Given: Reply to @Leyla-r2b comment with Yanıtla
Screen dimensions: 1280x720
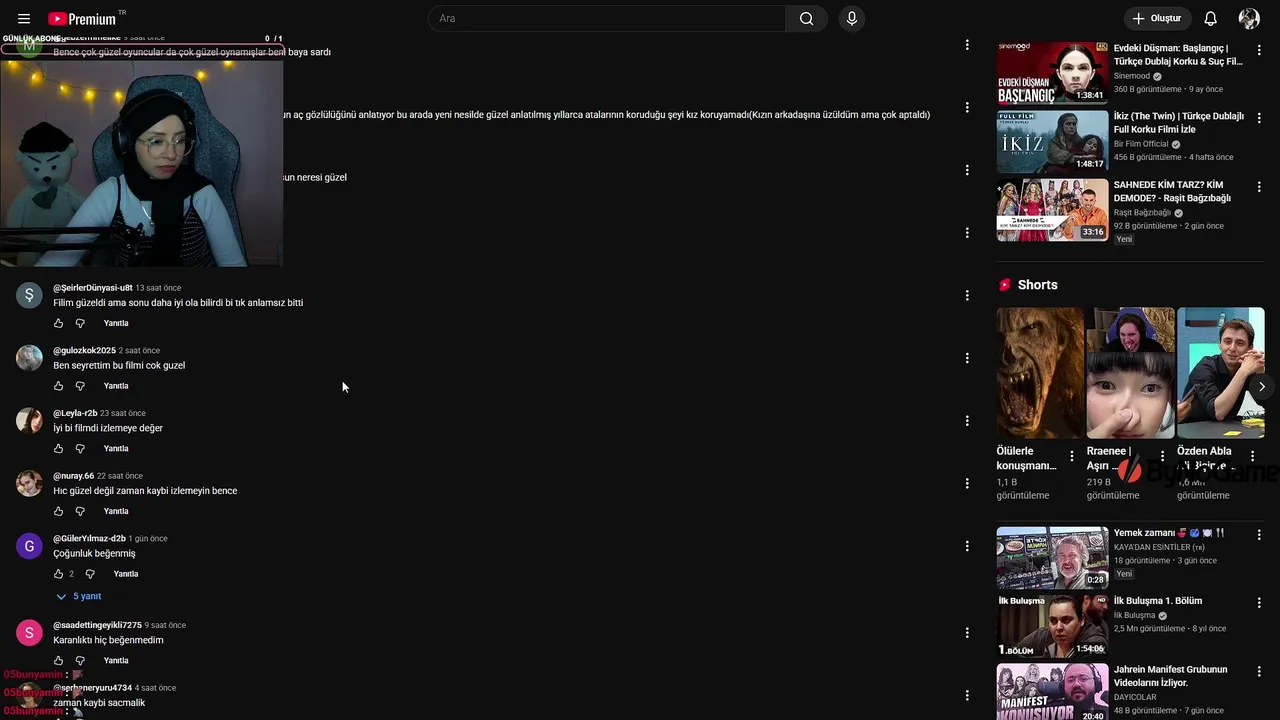Looking at the screenshot, I should coord(116,449).
